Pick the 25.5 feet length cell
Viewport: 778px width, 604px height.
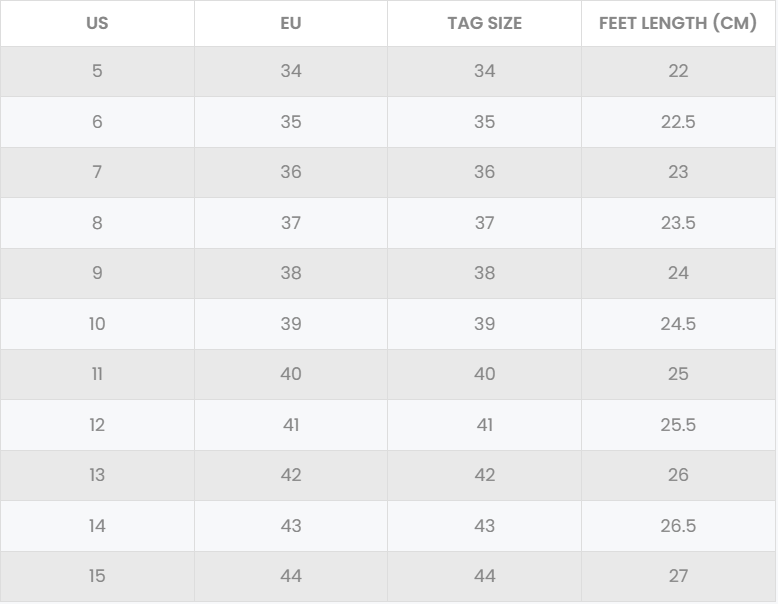(678, 425)
